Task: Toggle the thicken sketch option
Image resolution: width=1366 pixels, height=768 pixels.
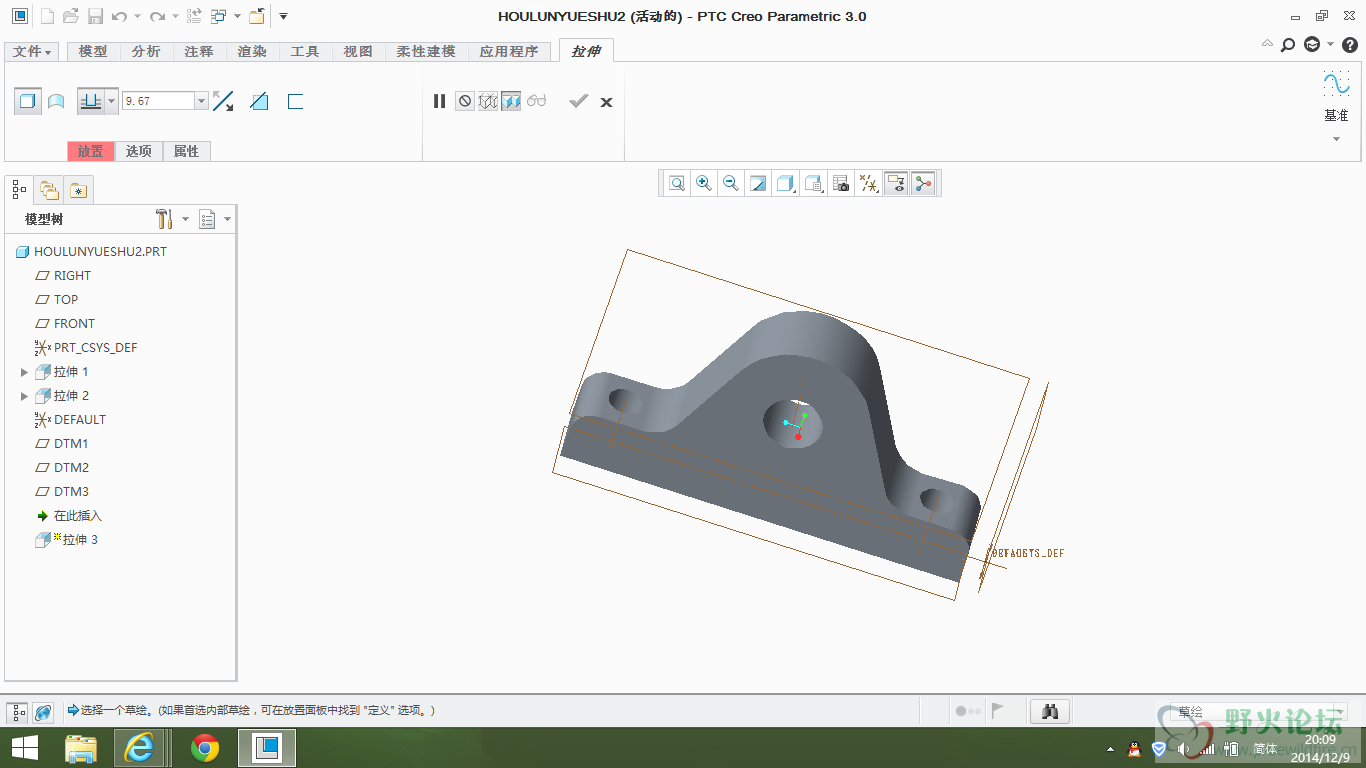Action: [x=295, y=101]
